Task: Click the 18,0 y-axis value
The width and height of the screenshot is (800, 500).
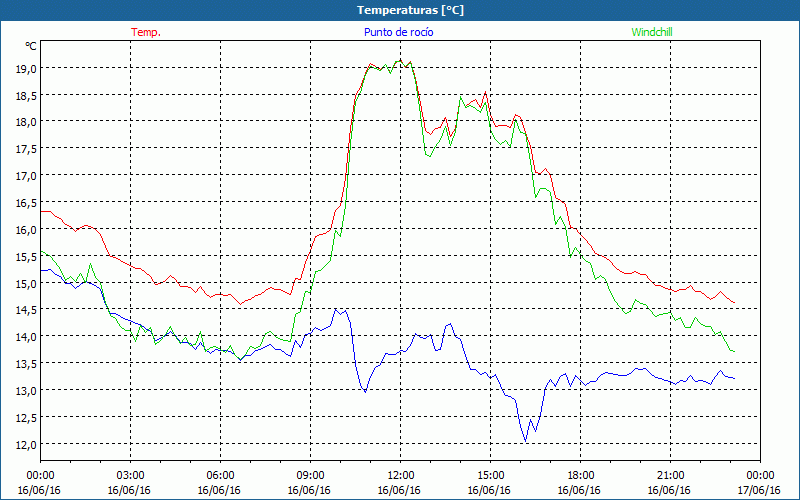Action: pyautogui.click(x=26, y=121)
